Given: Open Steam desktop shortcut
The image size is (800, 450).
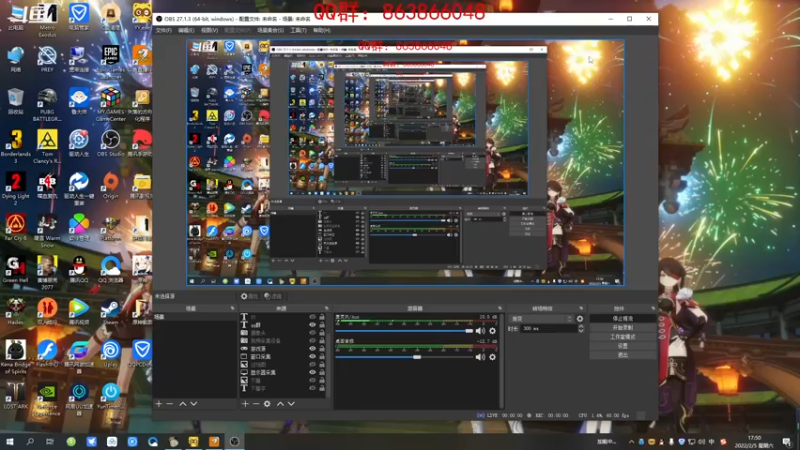Looking at the screenshot, I should [110, 312].
